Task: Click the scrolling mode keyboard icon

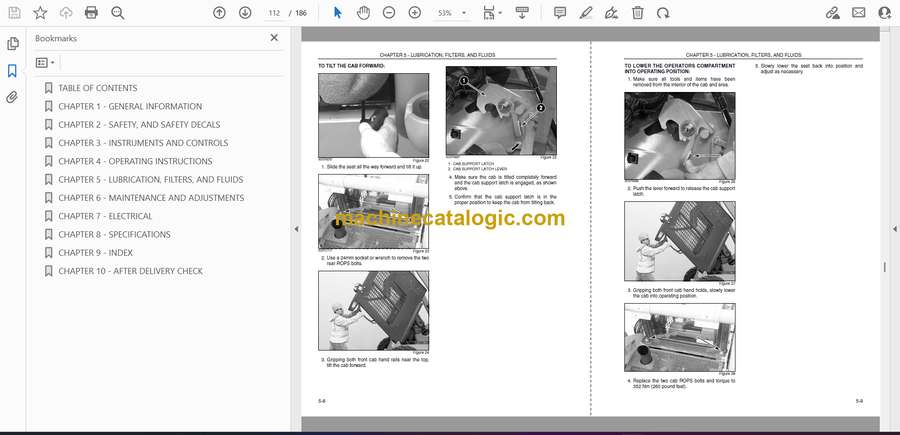Action: pyautogui.click(x=522, y=13)
